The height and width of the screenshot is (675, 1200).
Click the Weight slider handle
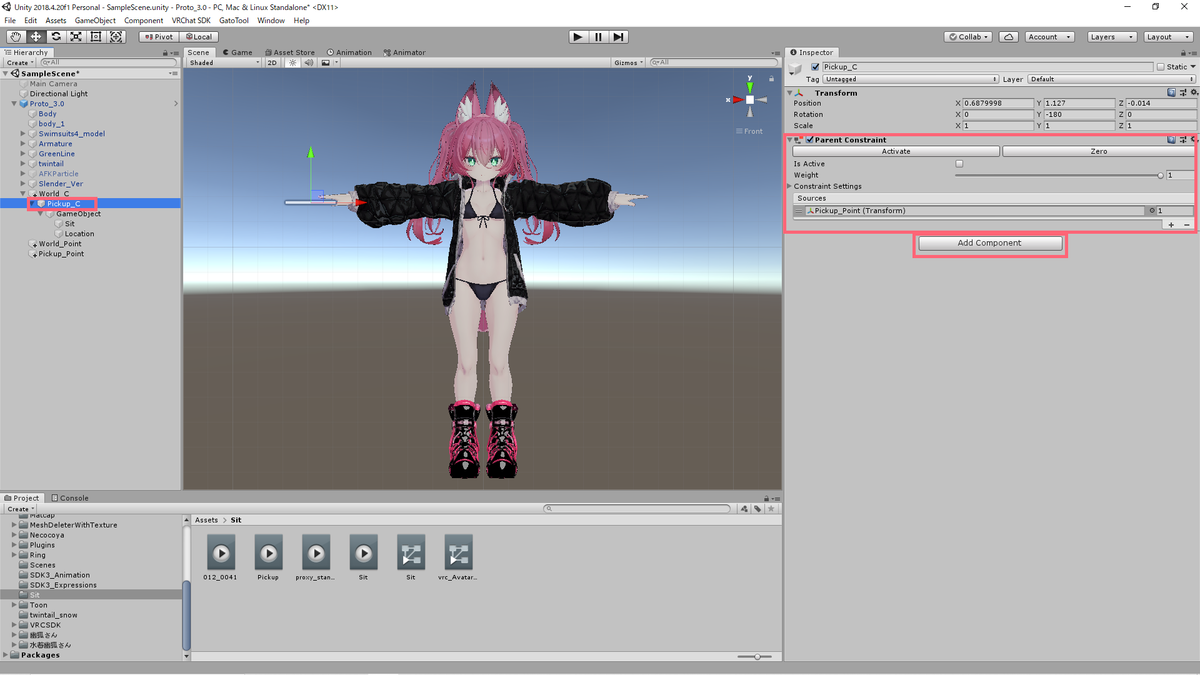pyautogui.click(x=1160, y=176)
